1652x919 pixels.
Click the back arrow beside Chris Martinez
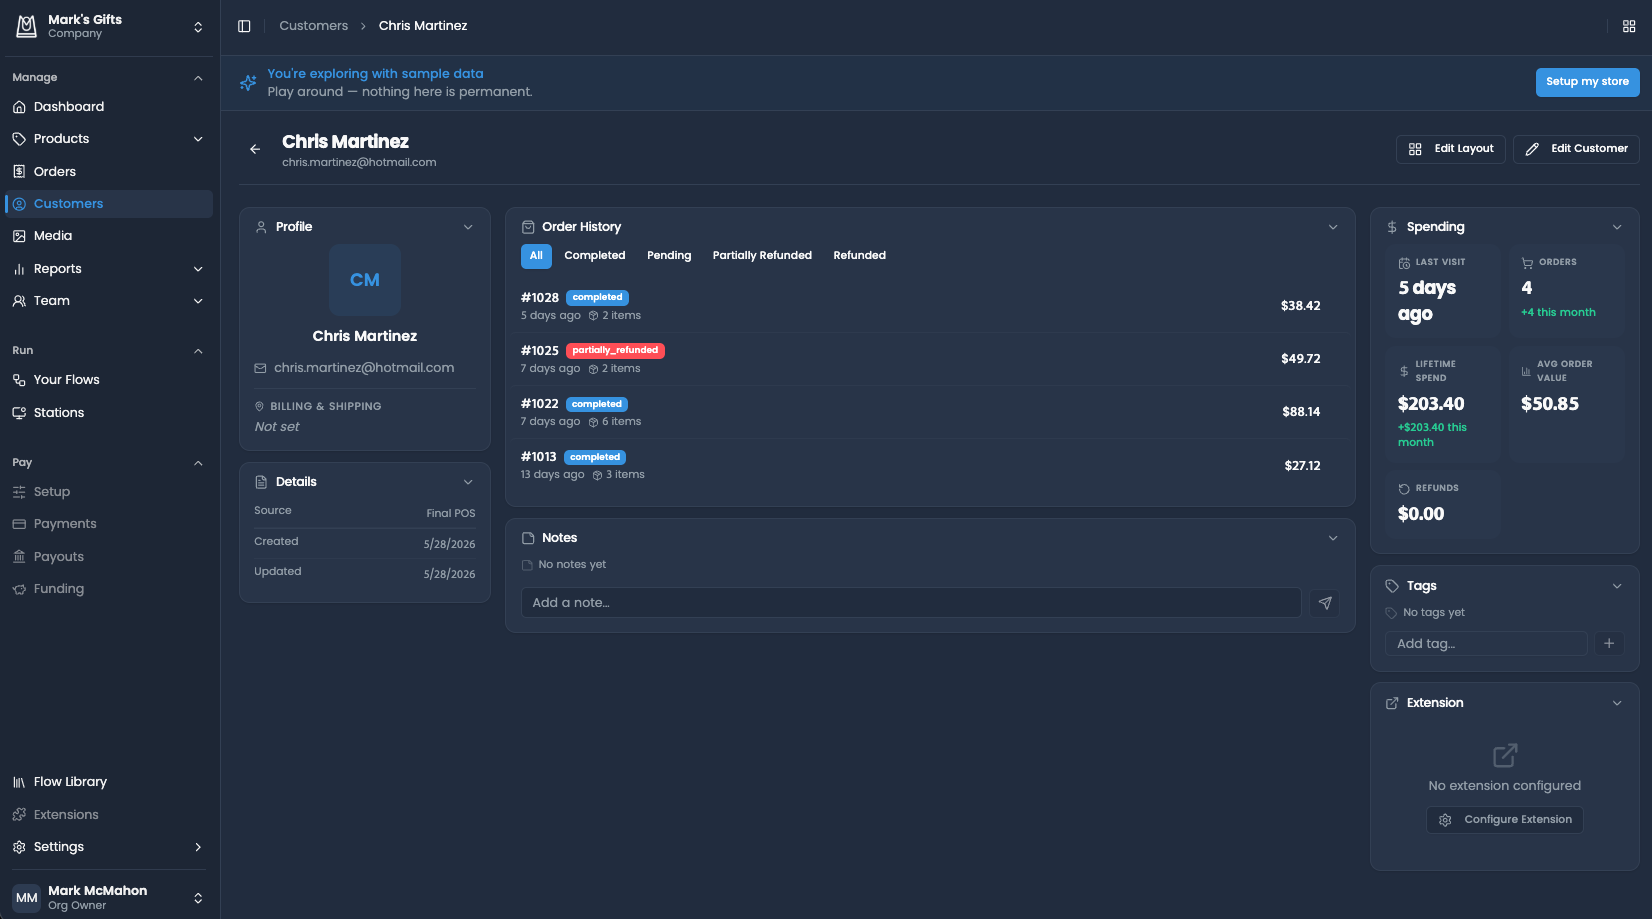[x=255, y=149]
